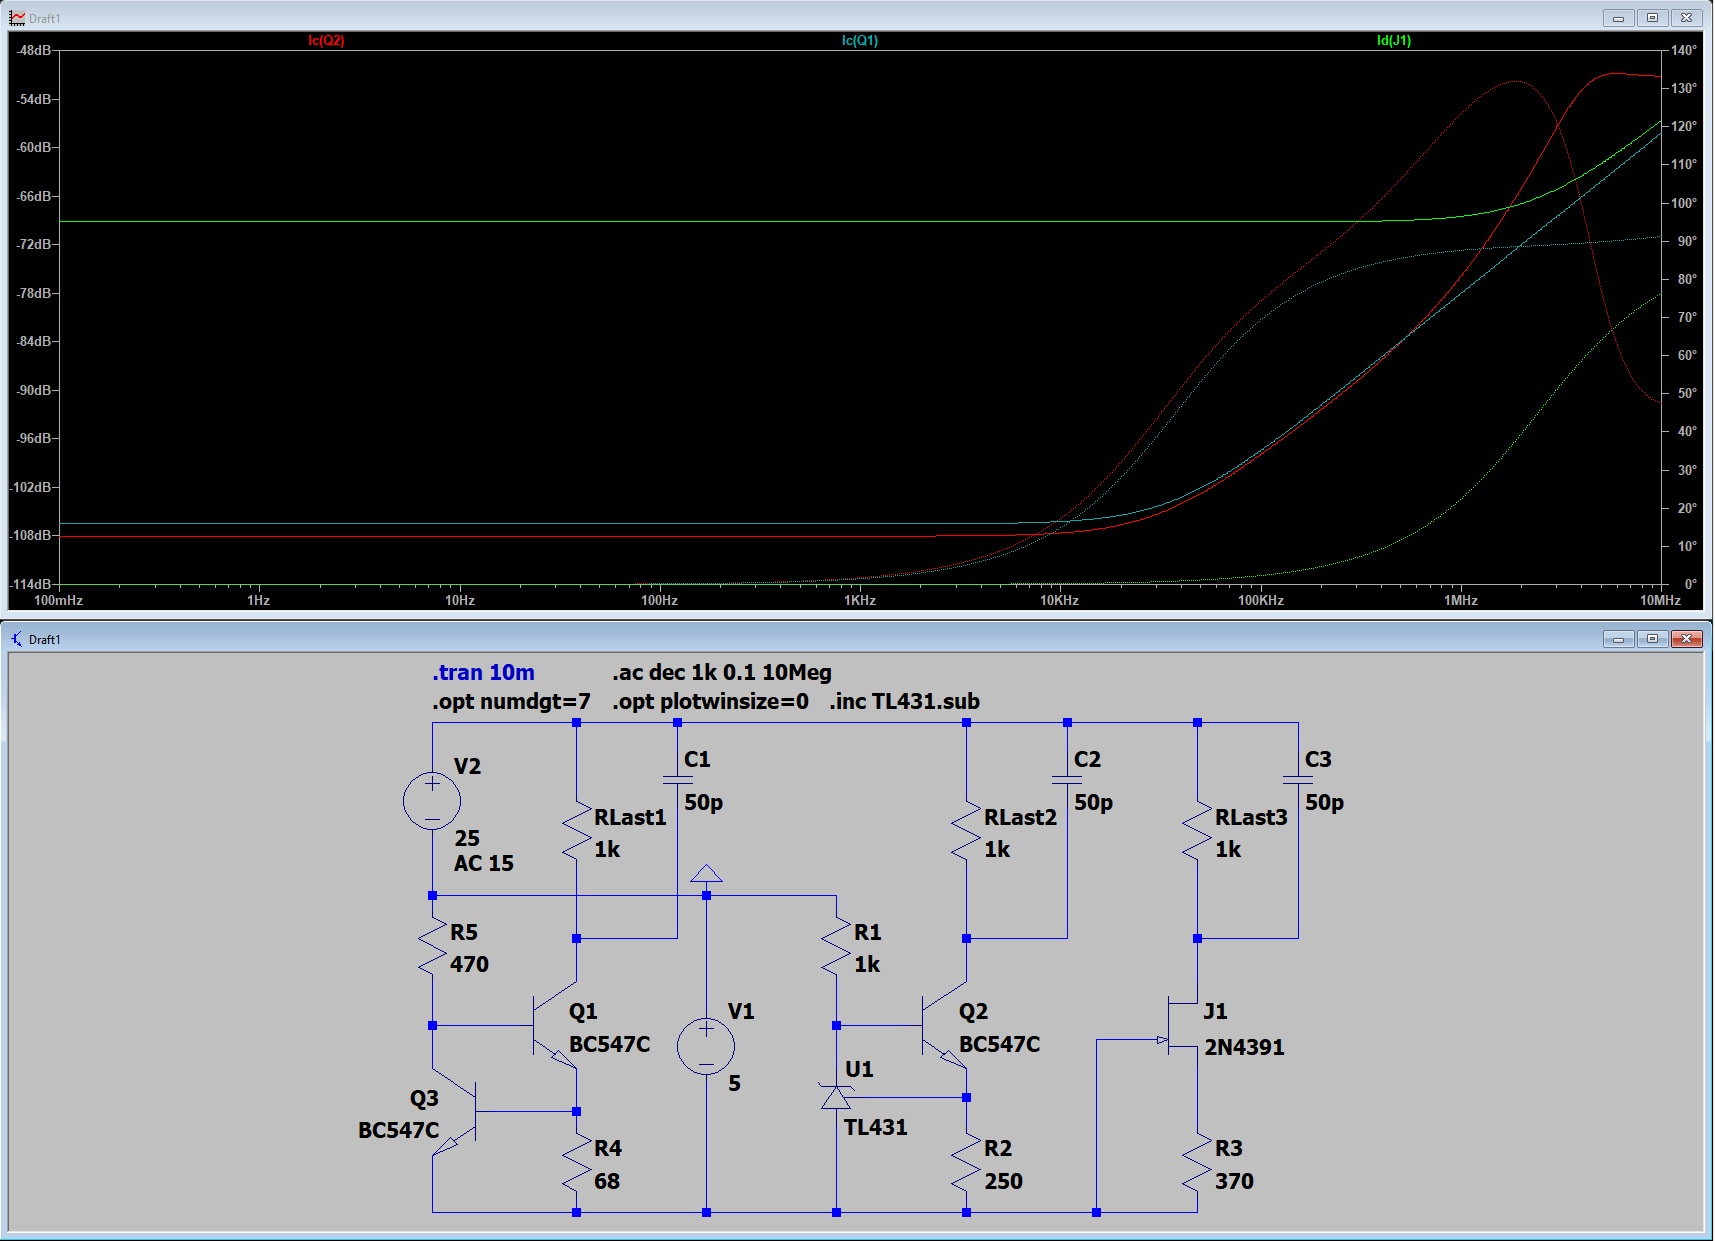Open the plot window's Draft1 title icon
Viewport: 1715px width, 1241px height.
point(17,18)
